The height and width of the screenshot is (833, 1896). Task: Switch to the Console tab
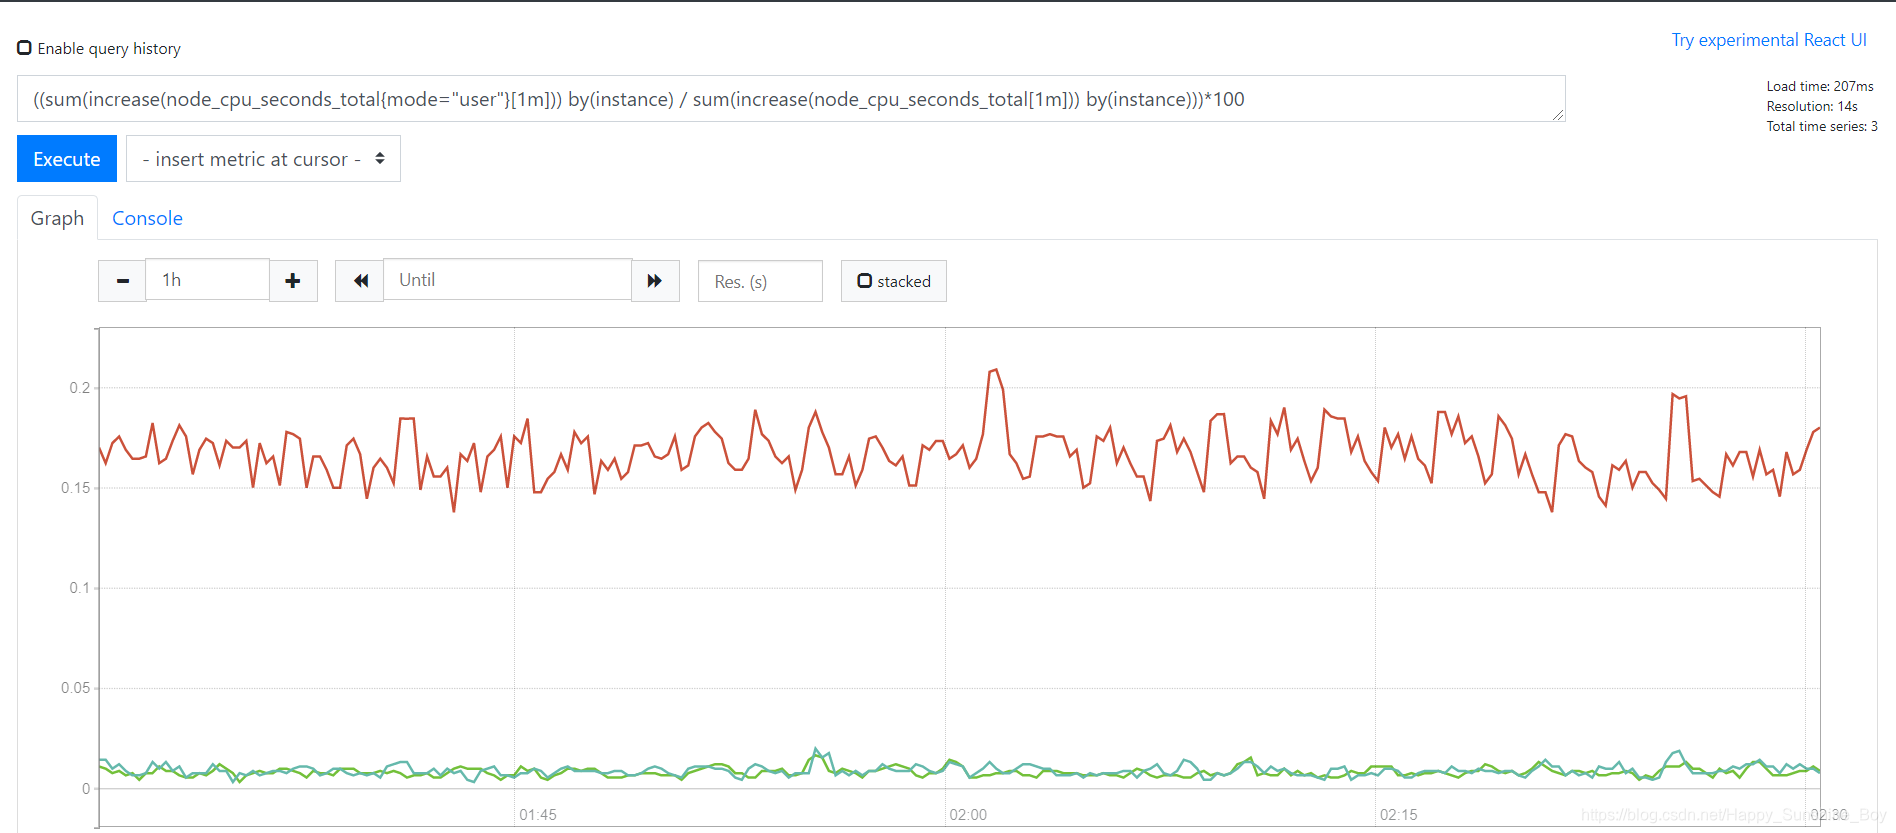(x=147, y=218)
